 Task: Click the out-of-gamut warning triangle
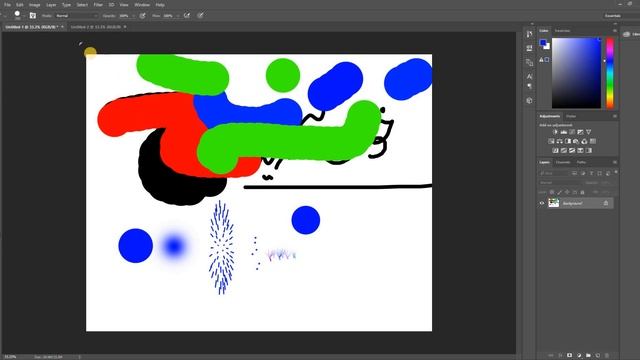pos(542,60)
